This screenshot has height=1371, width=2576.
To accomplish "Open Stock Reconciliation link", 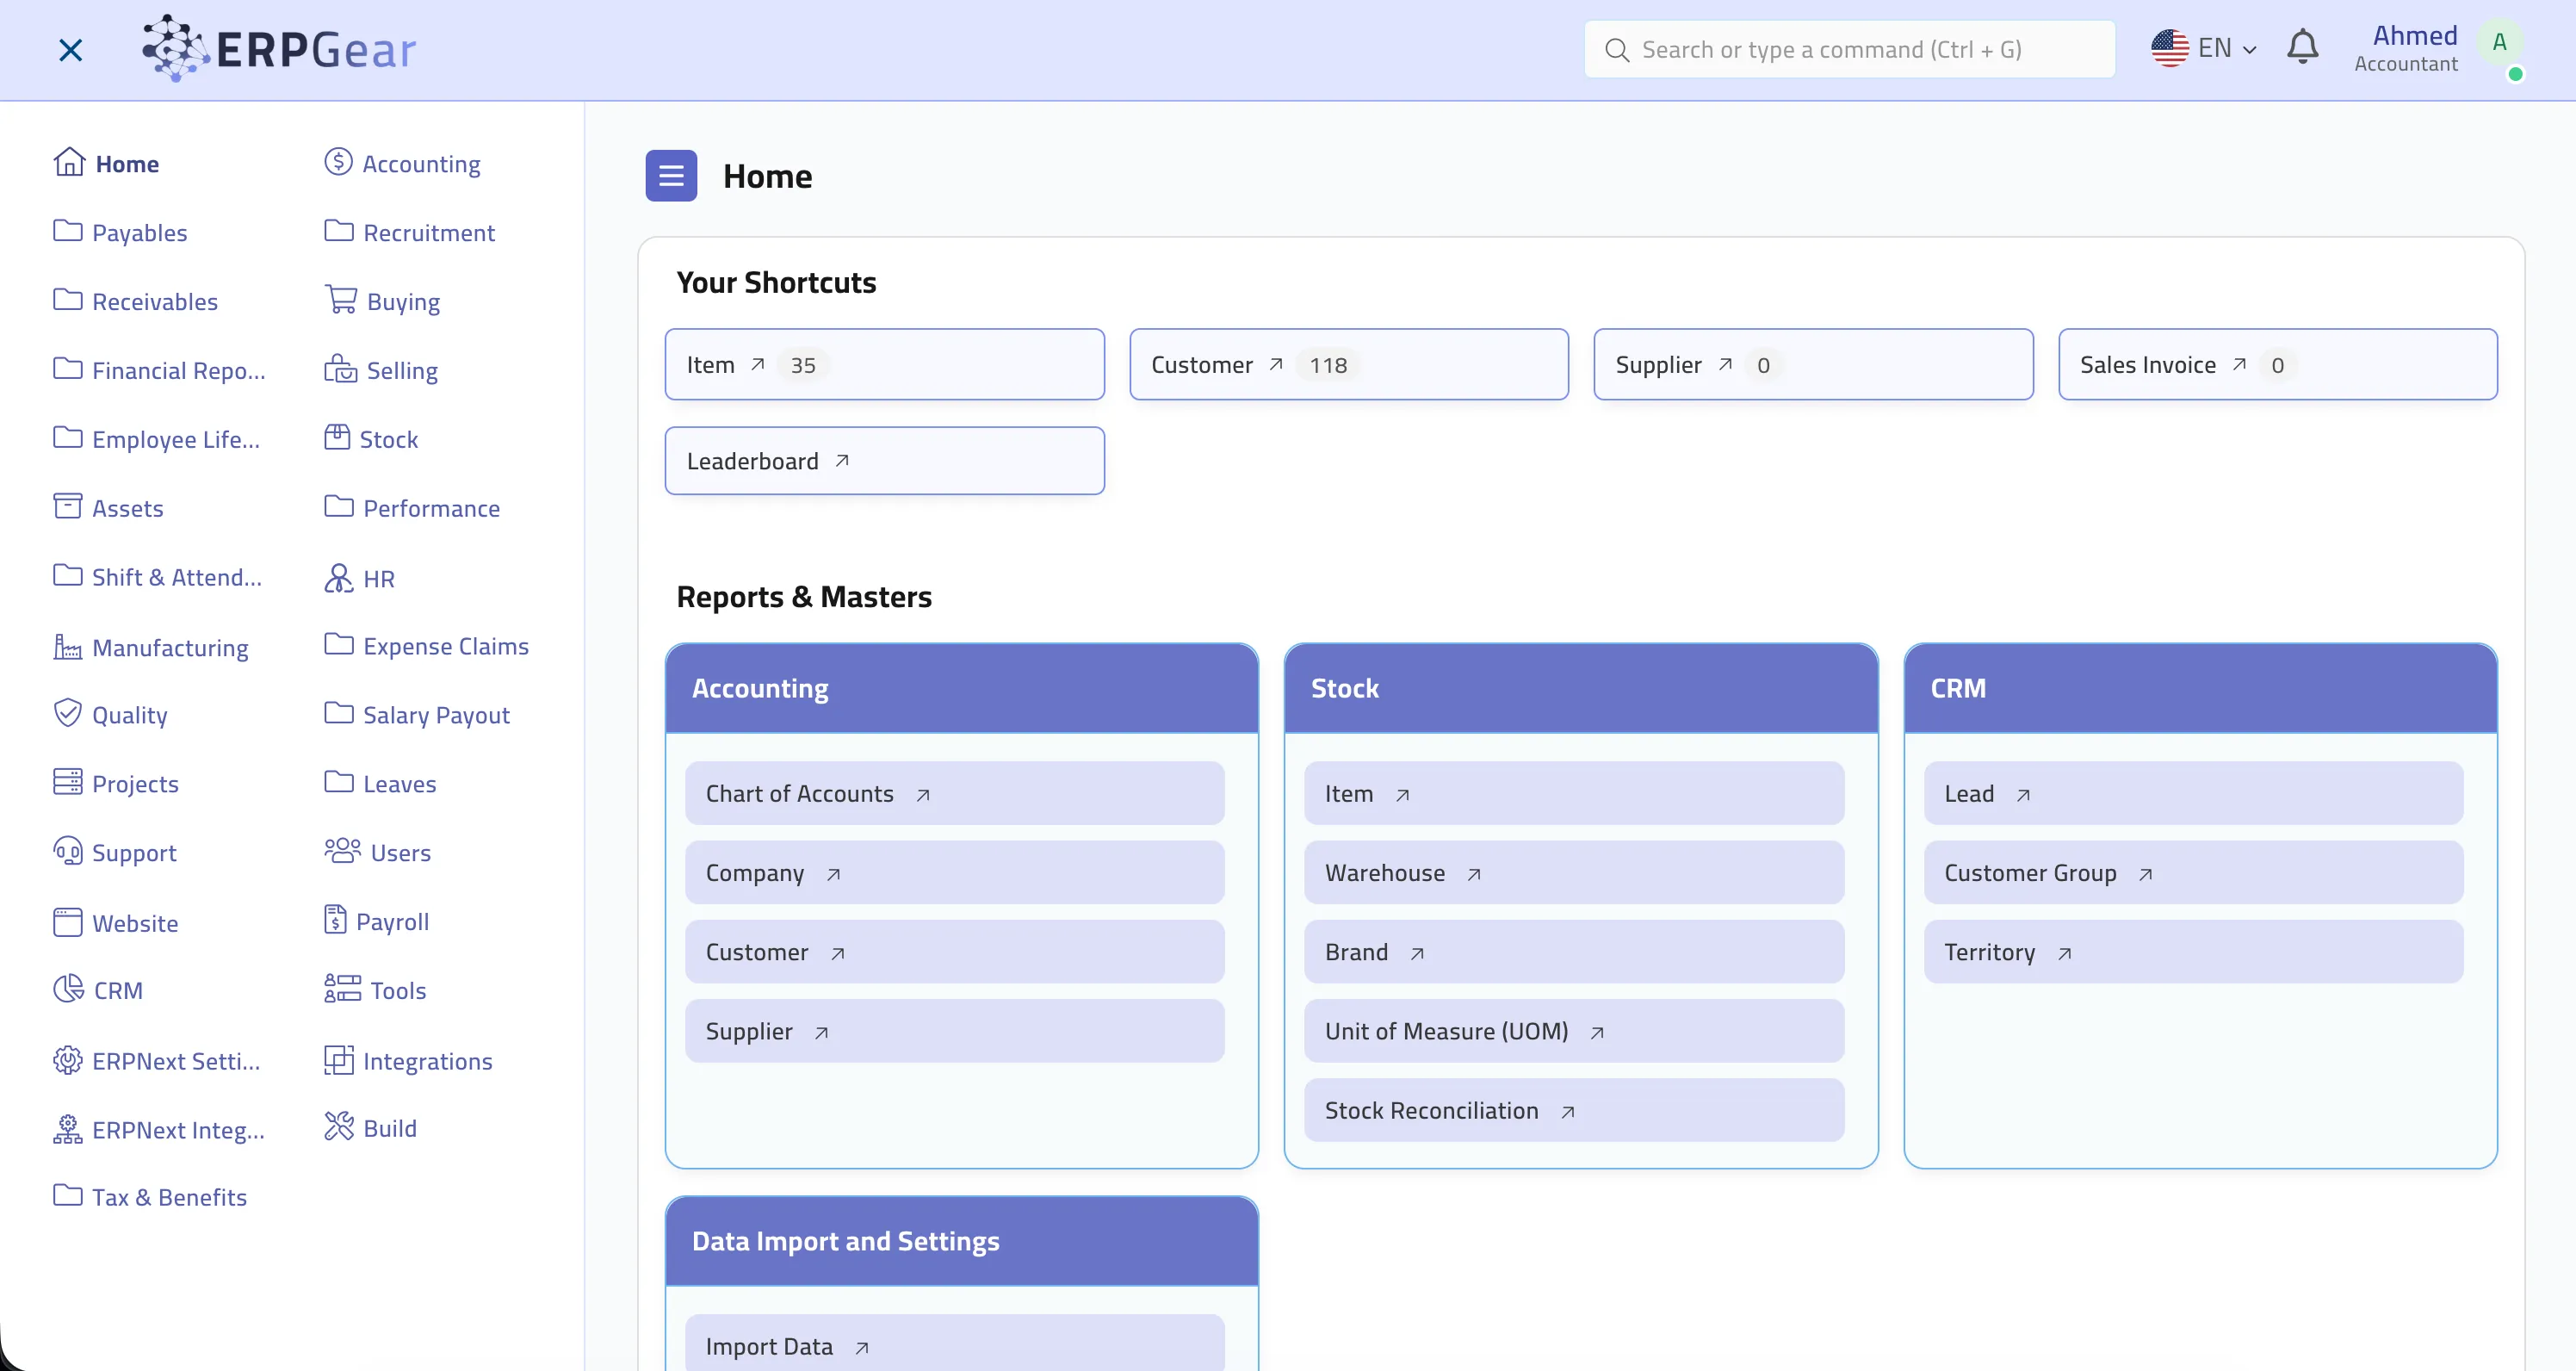I will click(x=1574, y=1110).
